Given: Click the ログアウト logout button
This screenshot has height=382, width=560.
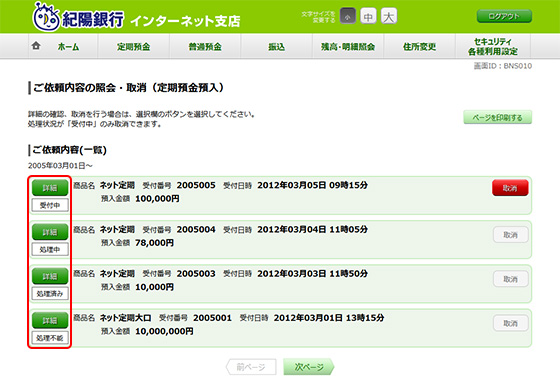Looking at the screenshot, I should (x=504, y=16).
